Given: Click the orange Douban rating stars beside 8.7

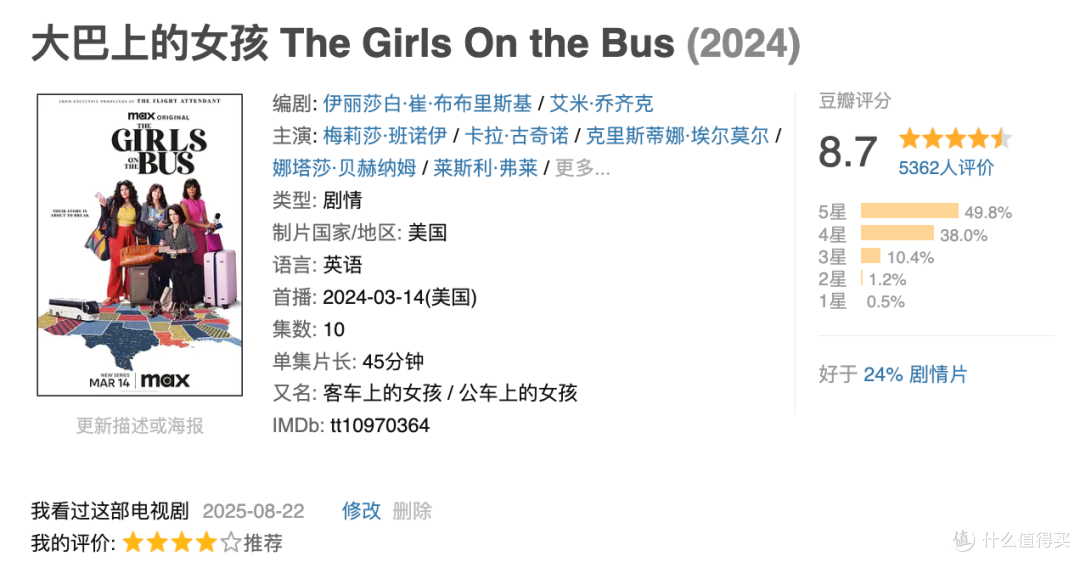Looking at the screenshot, I should tap(955, 138).
